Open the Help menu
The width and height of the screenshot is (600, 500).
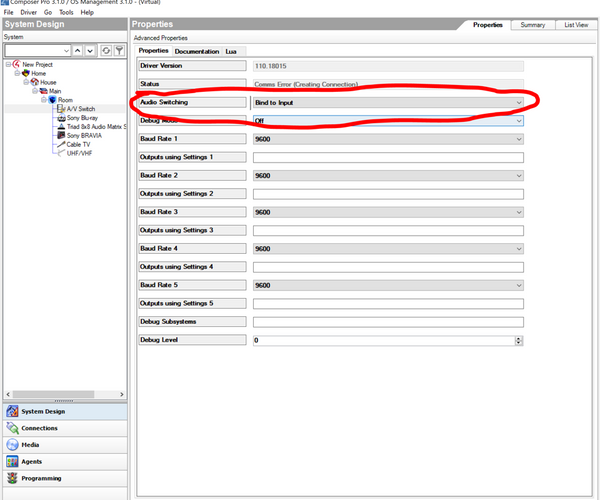click(x=87, y=12)
